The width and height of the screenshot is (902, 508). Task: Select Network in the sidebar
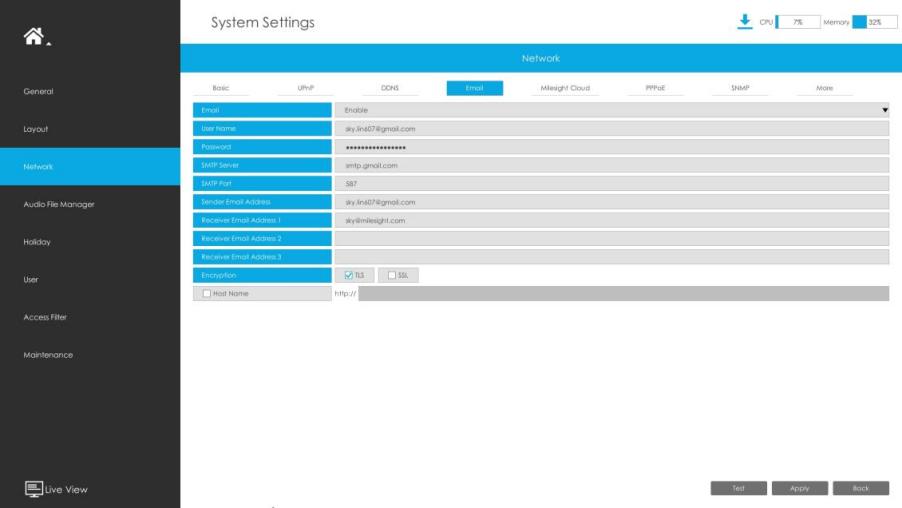coord(90,167)
